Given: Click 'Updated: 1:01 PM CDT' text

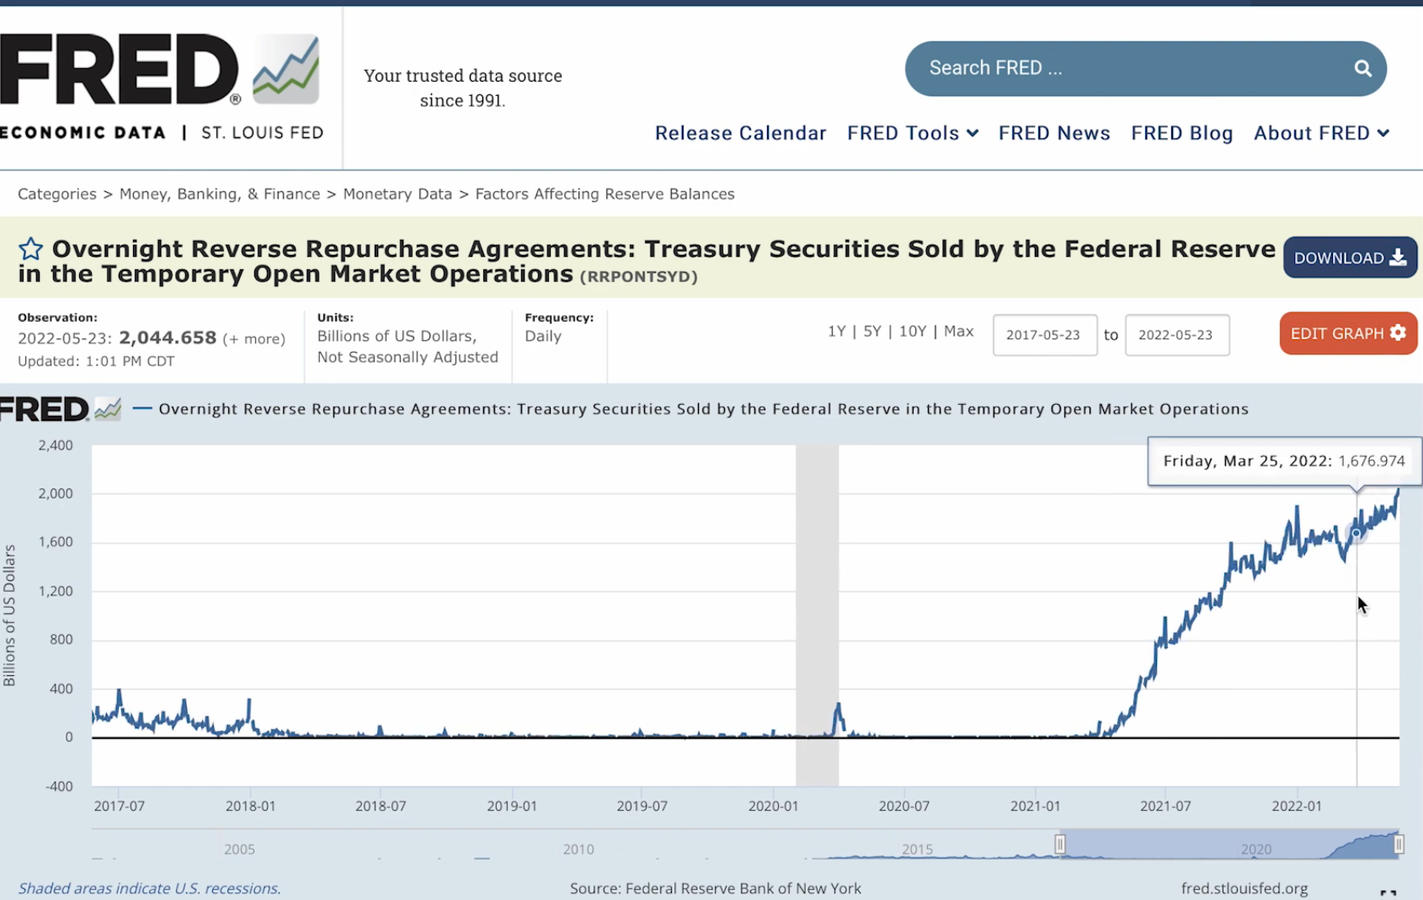Looking at the screenshot, I should (x=96, y=361).
